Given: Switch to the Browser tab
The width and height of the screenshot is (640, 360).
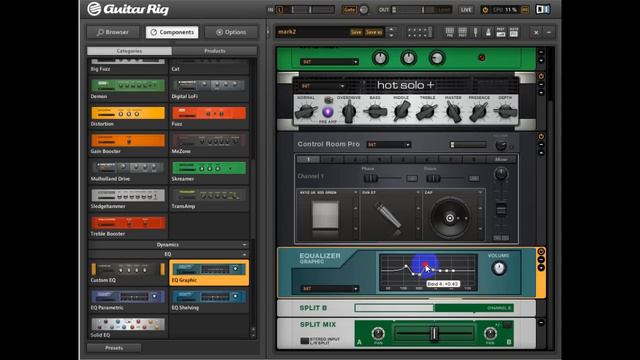Looking at the screenshot, I should pyautogui.click(x=113, y=32).
